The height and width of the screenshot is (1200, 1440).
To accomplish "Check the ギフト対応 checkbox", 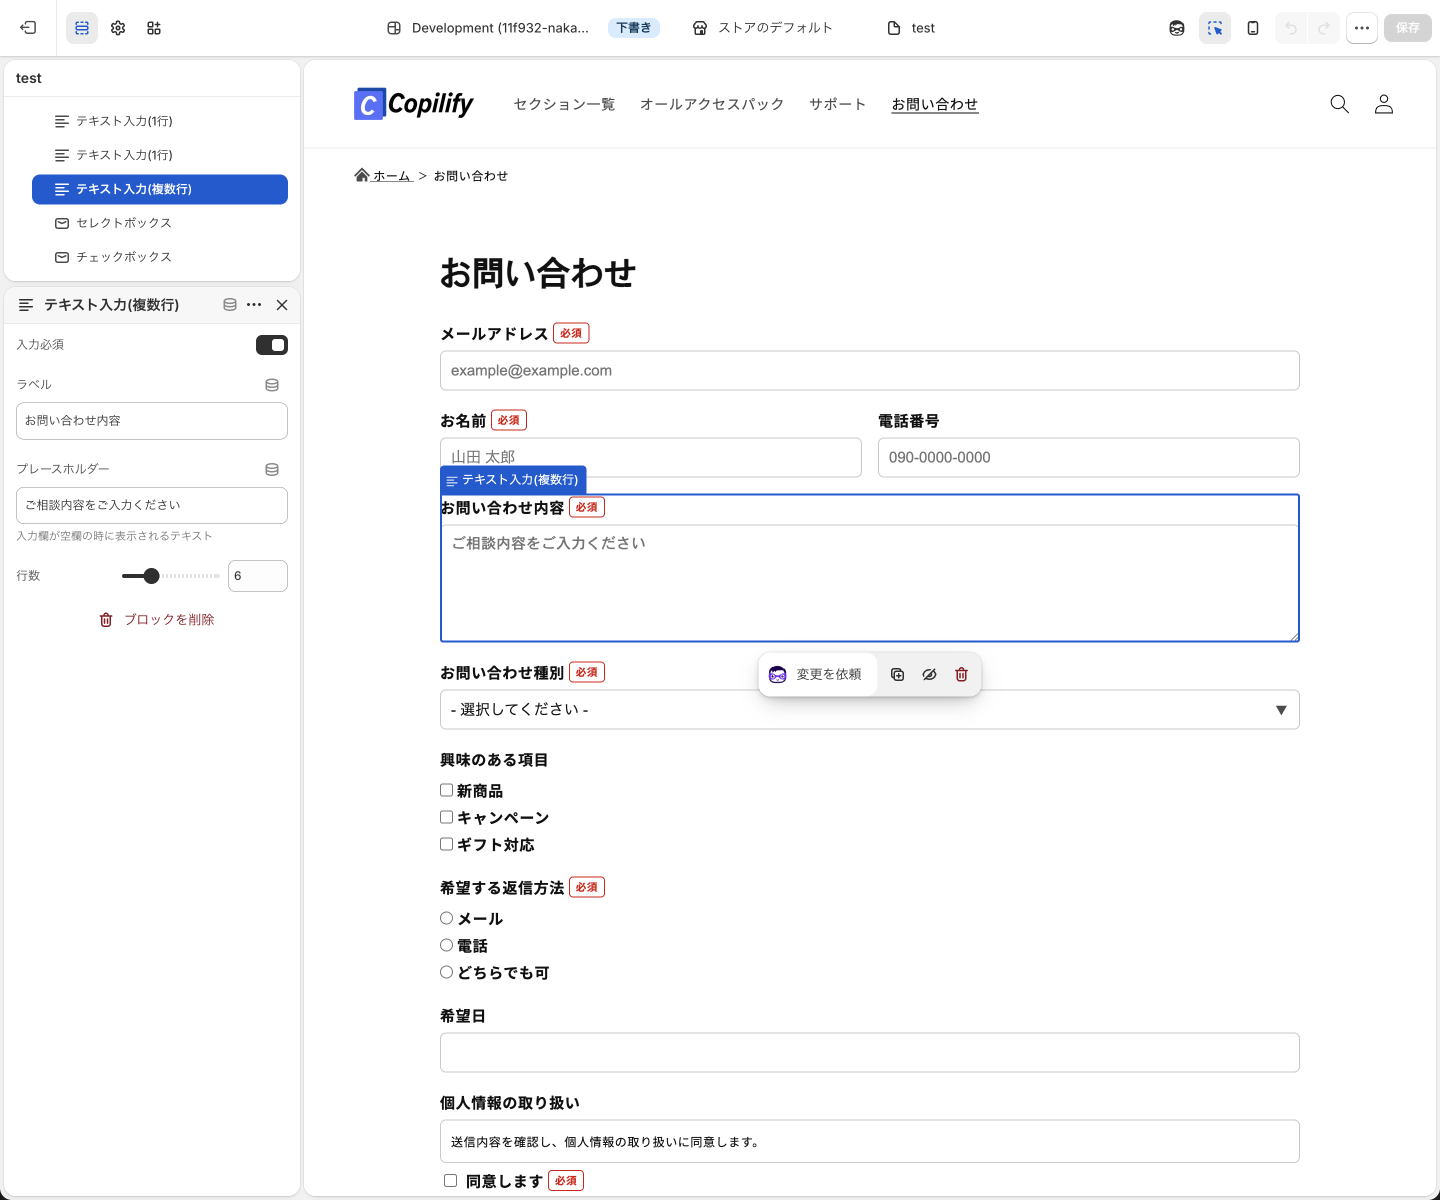I will coord(447,844).
